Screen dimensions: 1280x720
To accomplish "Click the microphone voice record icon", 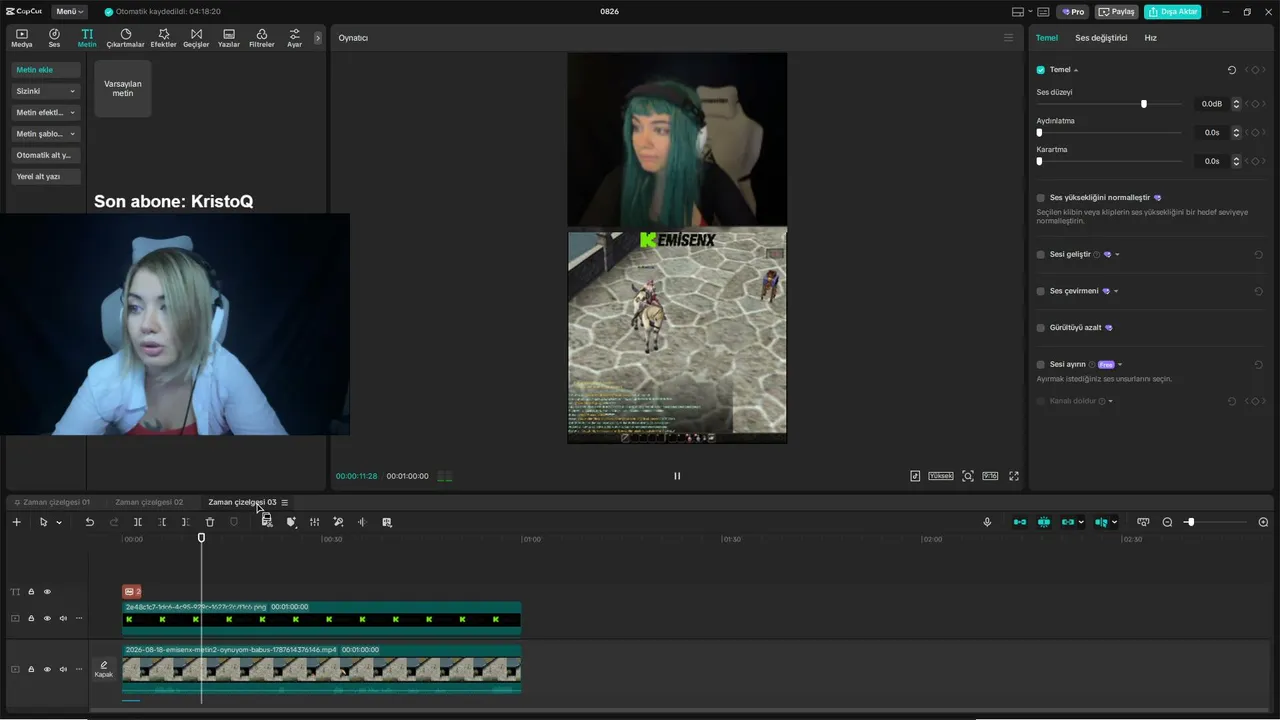I will pyautogui.click(x=987, y=522).
